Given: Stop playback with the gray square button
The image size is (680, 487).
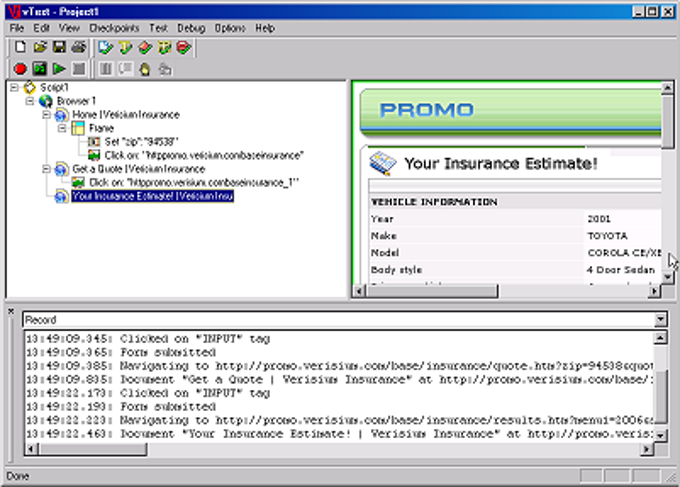Looking at the screenshot, I should click(78, 69).
